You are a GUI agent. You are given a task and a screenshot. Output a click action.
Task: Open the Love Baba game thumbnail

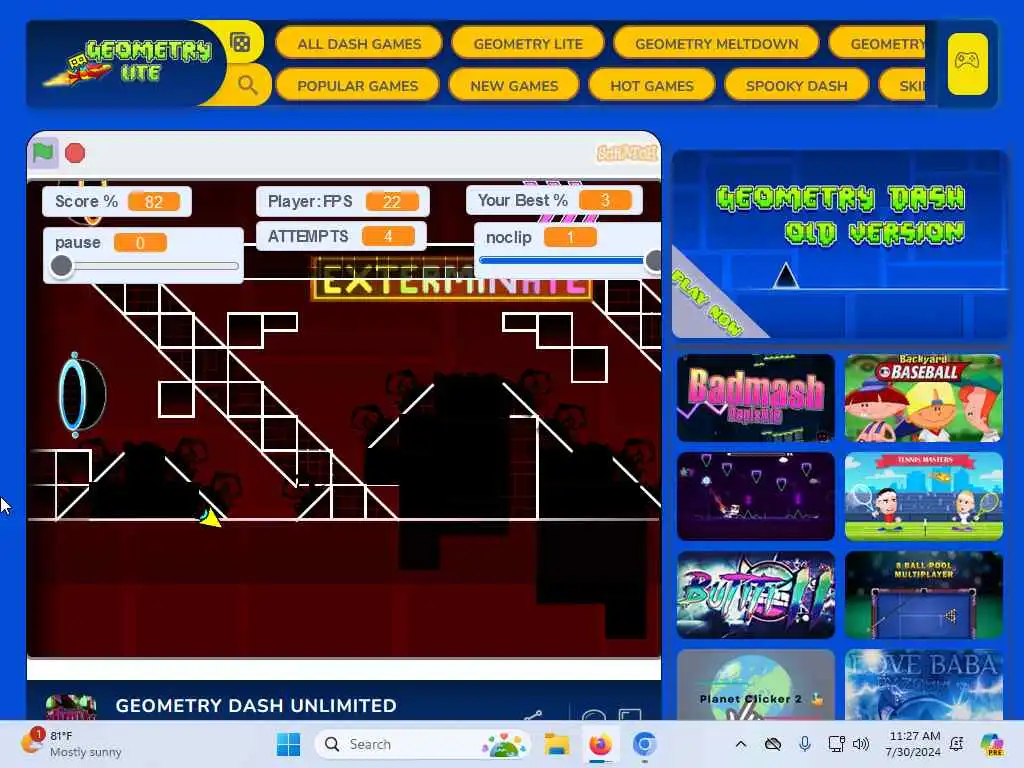tap(923, 685)
